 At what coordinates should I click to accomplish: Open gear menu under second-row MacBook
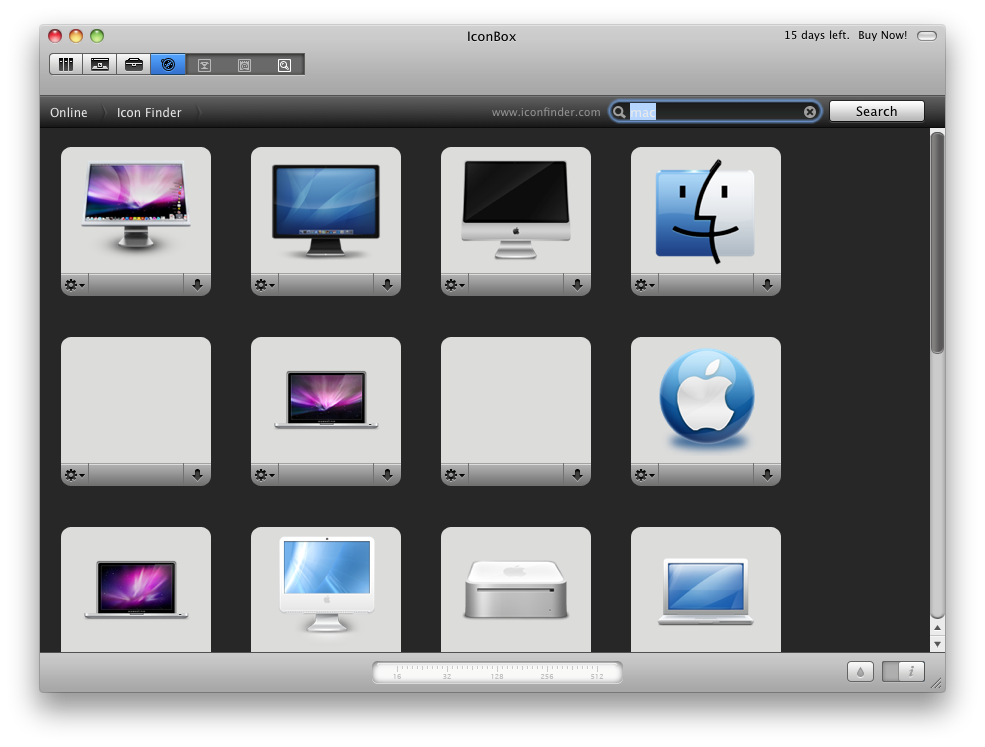(x=264, y=475)
